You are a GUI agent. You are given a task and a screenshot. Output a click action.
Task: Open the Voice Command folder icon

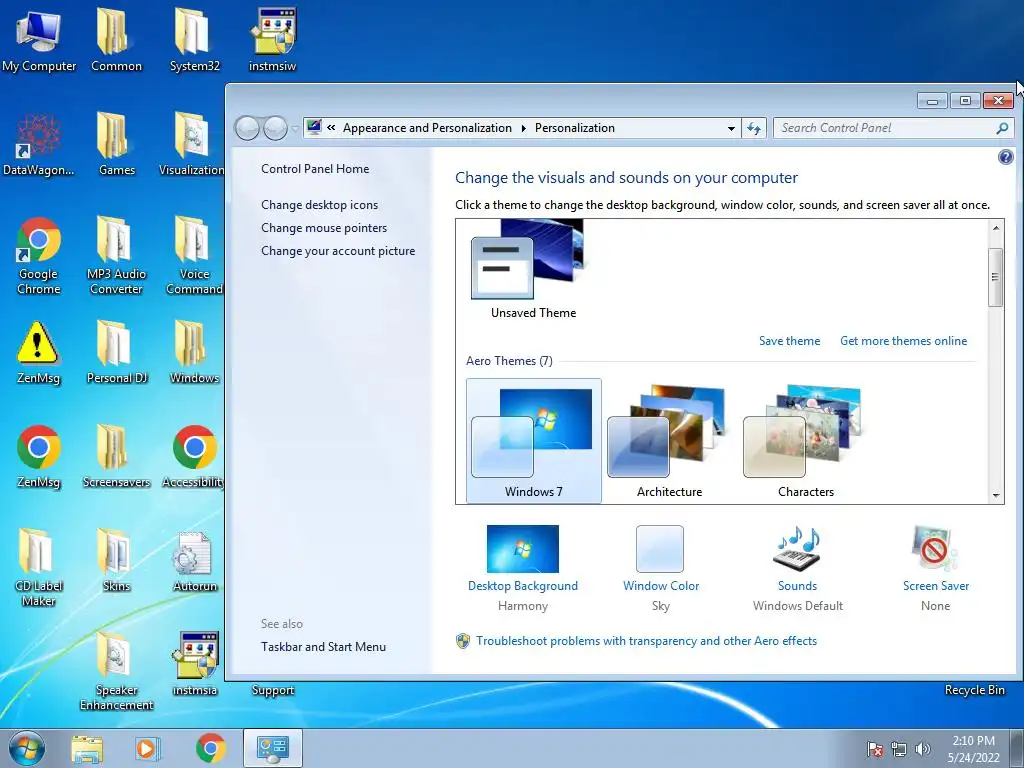pos(194,255)
